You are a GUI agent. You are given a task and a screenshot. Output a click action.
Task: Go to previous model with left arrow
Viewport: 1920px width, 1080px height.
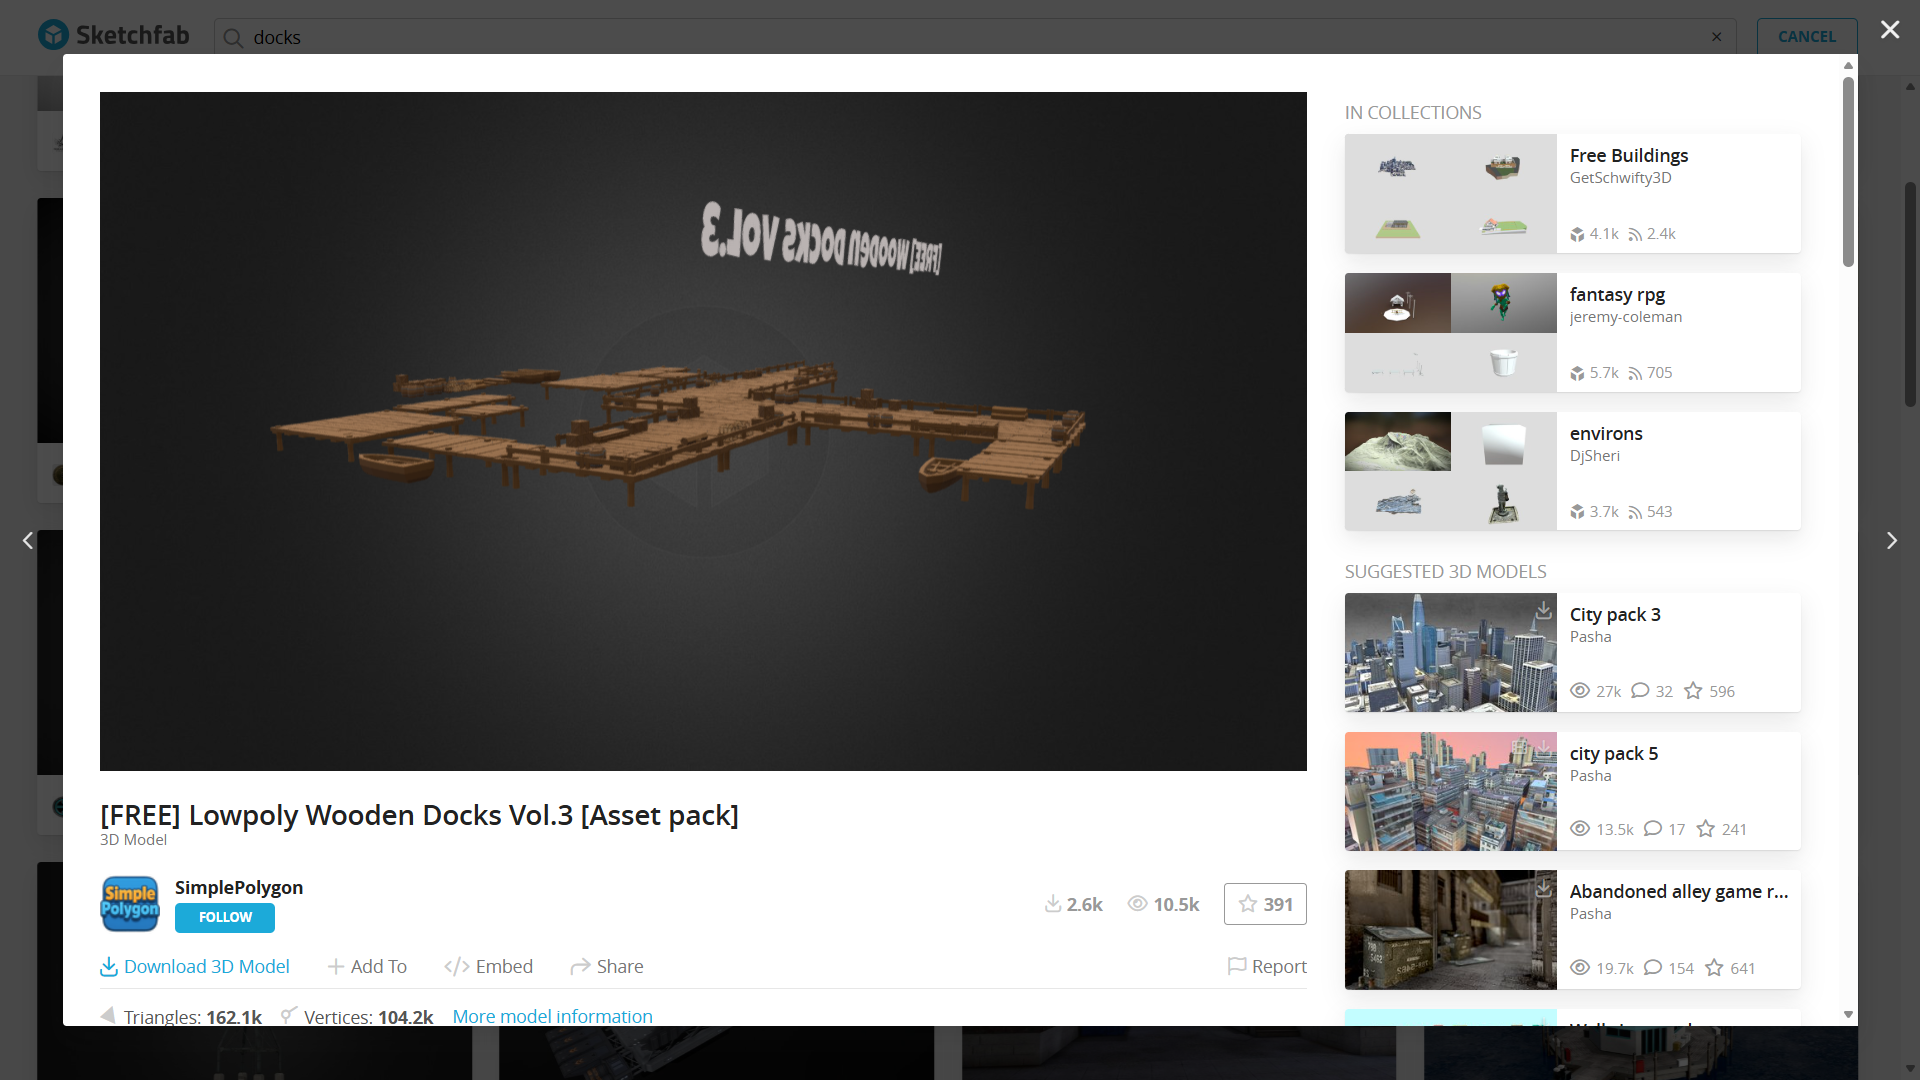28,540
